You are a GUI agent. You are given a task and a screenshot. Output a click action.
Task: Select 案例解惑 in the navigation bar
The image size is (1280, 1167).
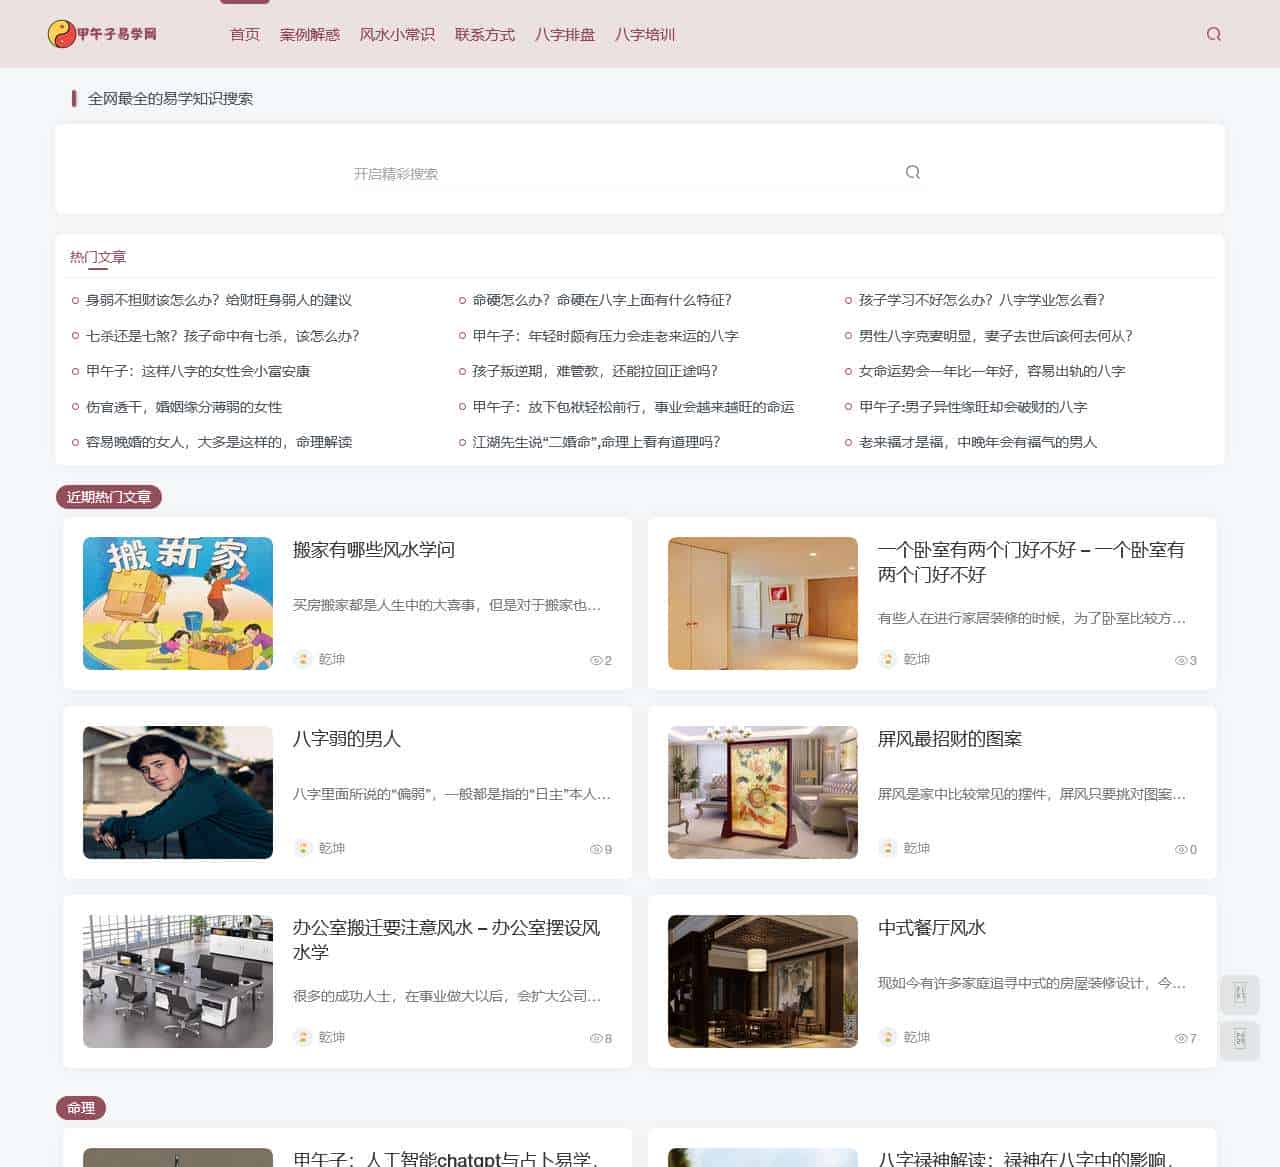pyautogui.click(x=309, y=34)
